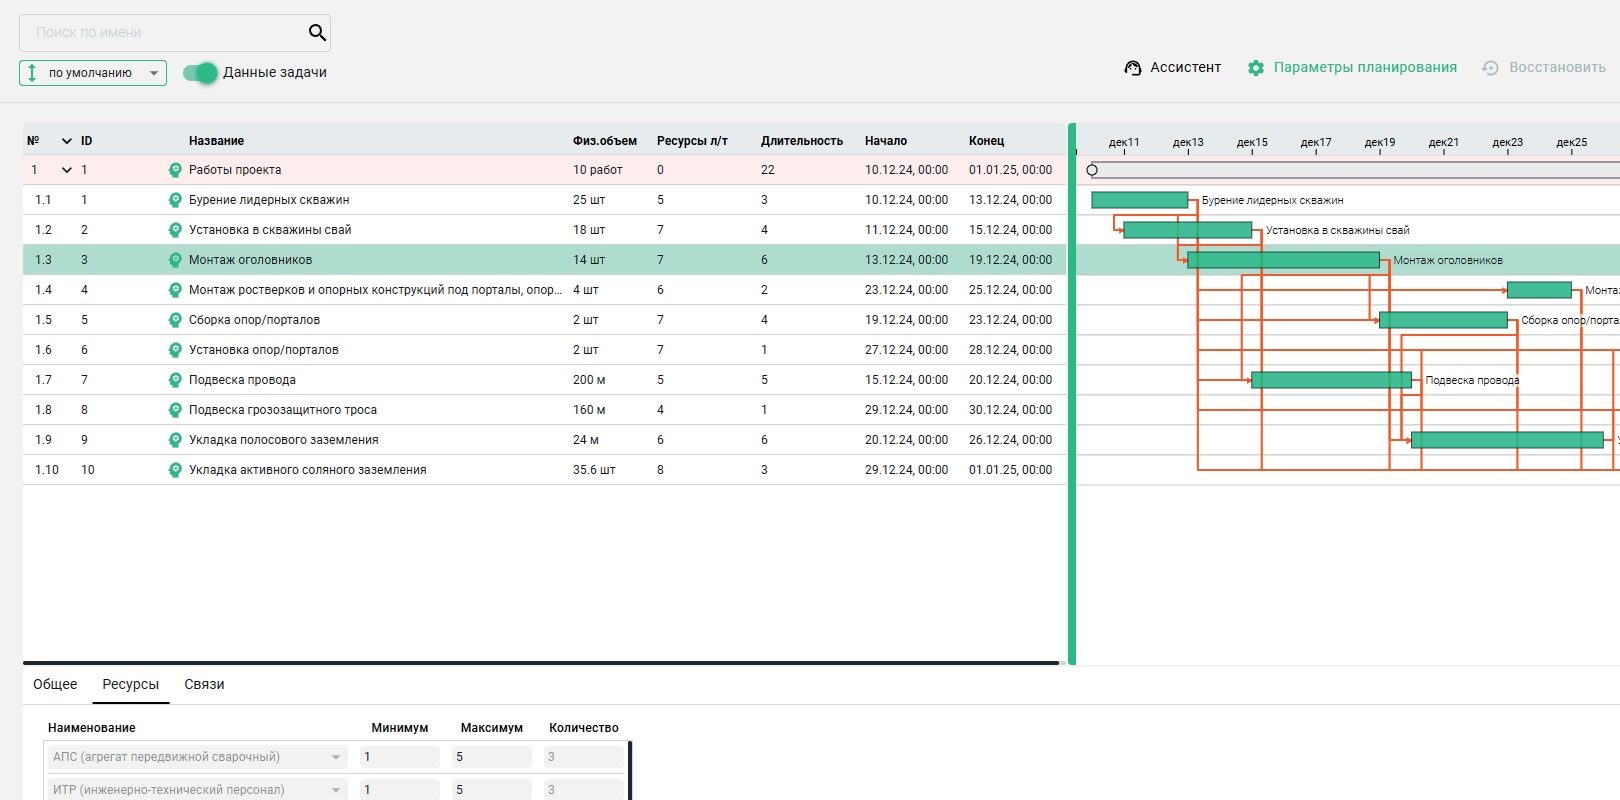The height and width of the screenshot is (800, 1620).
Task: Click the Максимум field for ИТР resource
Action: (x=492, y=789)
